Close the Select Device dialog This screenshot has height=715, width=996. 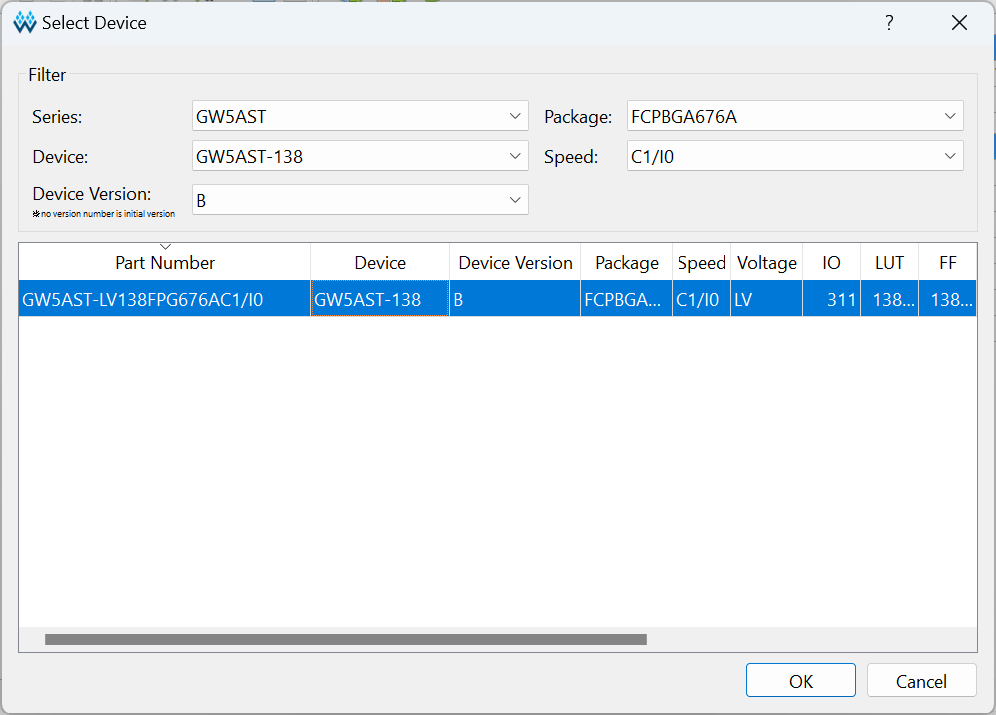tap(959, 23)
